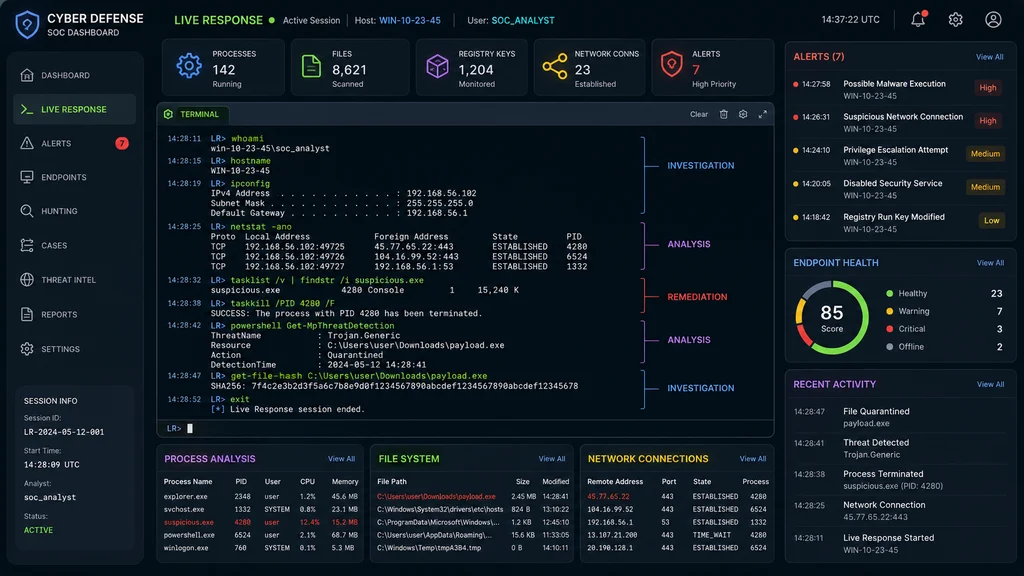The image size is (1024, 576).
Task: Select Live Response in the sidebar
Action: [x=74, y=109]
